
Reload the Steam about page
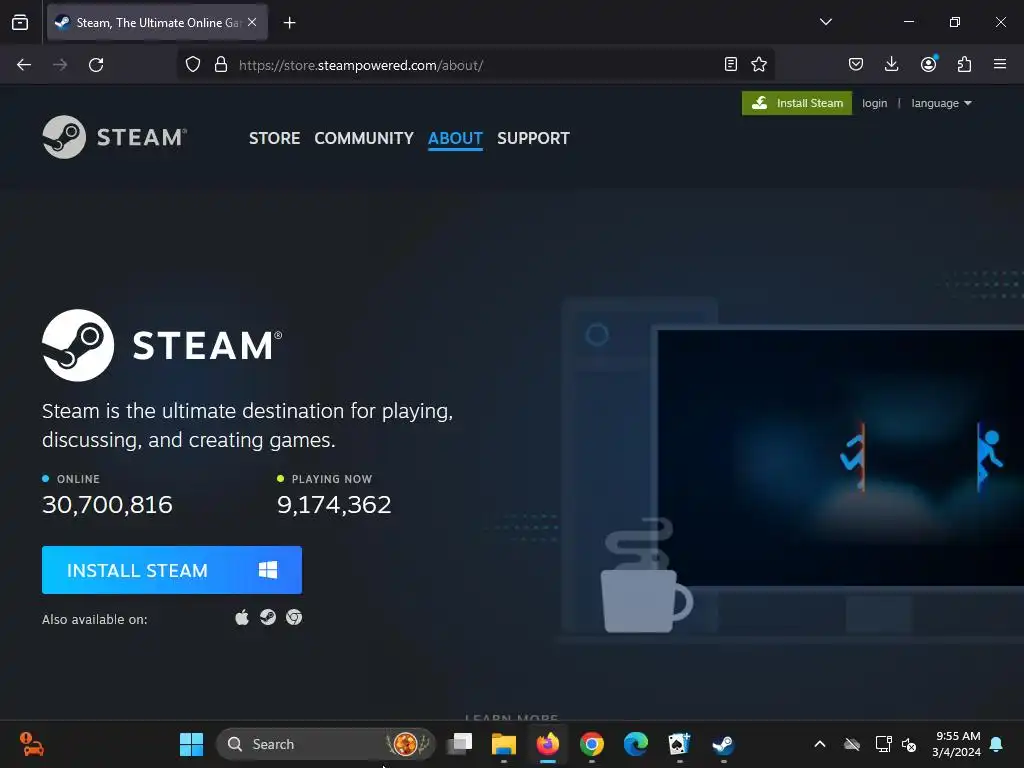(96, 65)
